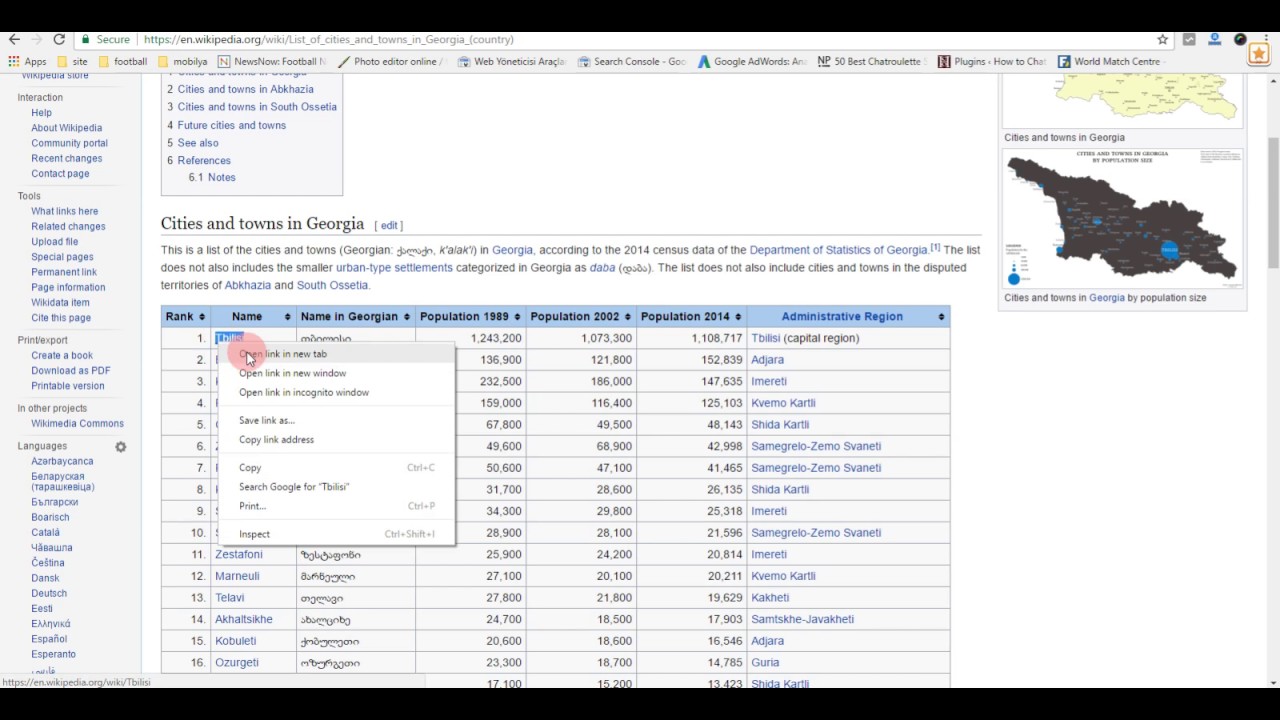
Task: Open the 50 Best Chatroulette bookmark
Action: [872, 62]
